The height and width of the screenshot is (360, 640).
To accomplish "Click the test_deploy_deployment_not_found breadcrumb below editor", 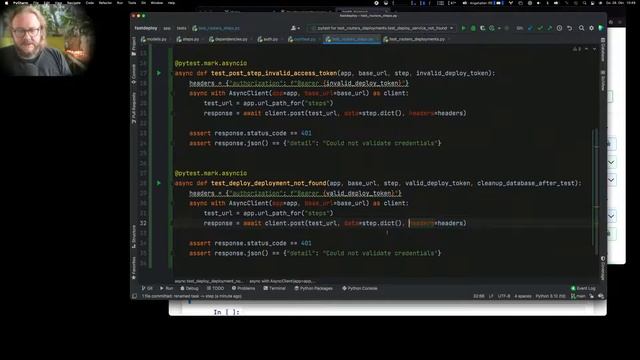I will click(209, 281).
